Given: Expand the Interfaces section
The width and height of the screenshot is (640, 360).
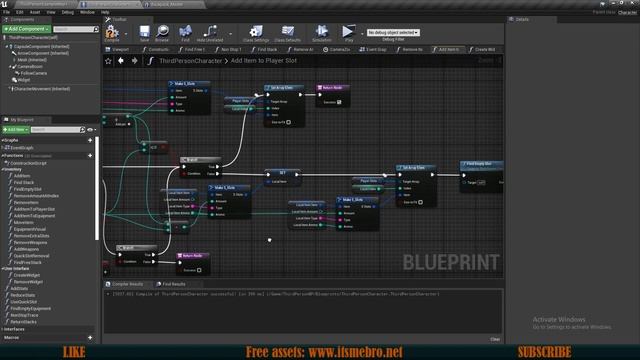Looking at the screenshot, I should [2, 329].
